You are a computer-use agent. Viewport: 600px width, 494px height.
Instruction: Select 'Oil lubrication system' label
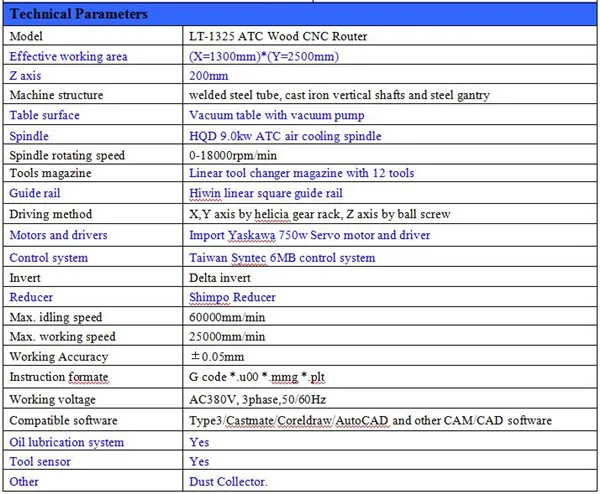coord(67,442)
